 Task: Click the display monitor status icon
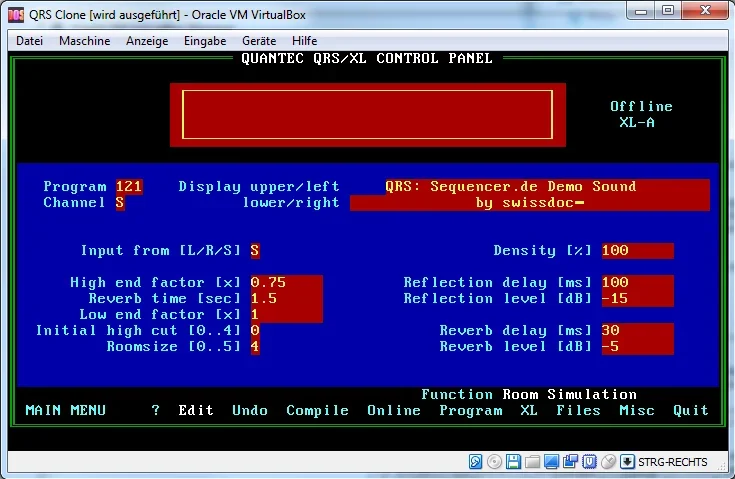[551, 462]
